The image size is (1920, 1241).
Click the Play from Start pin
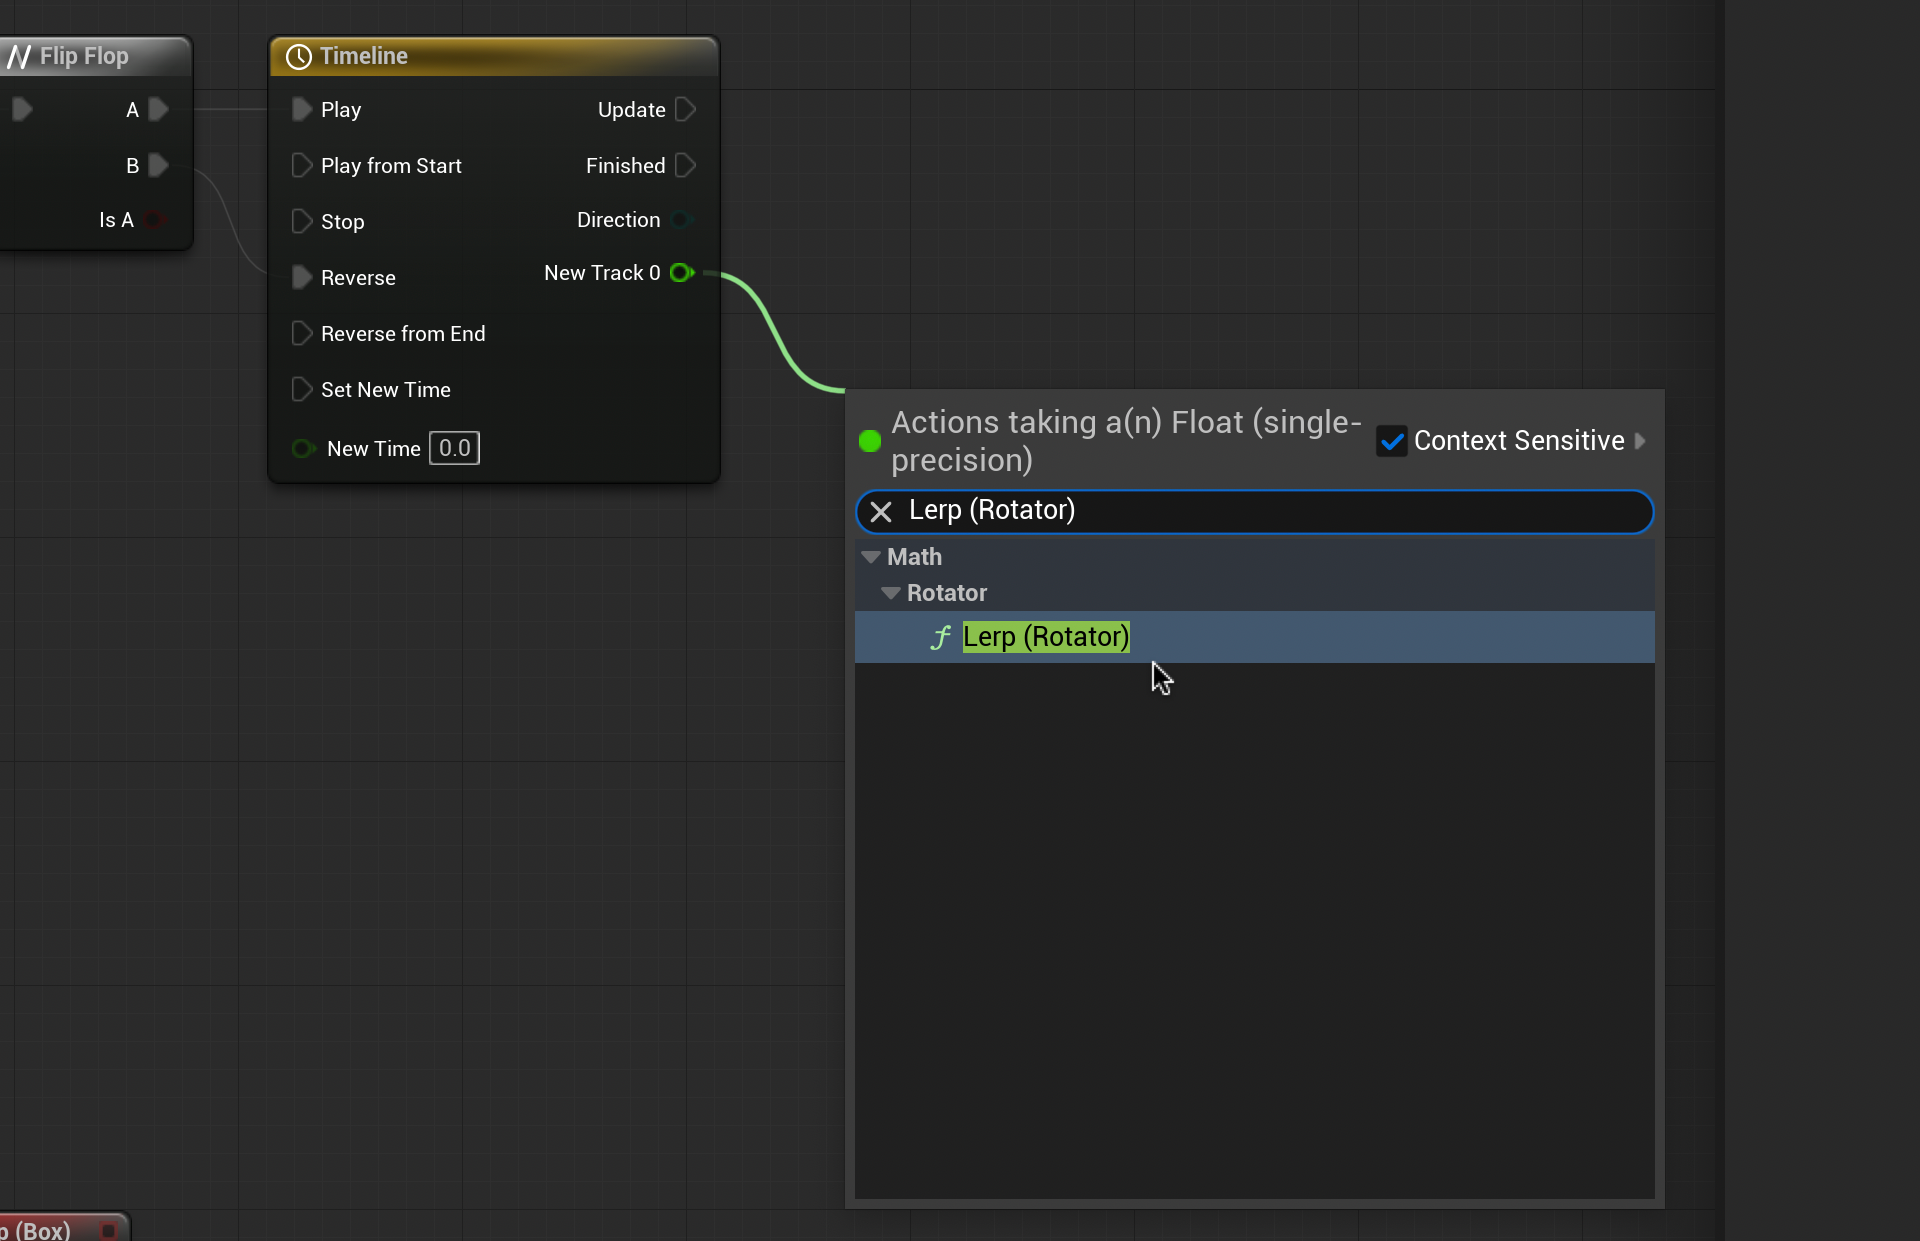point(301,166)
